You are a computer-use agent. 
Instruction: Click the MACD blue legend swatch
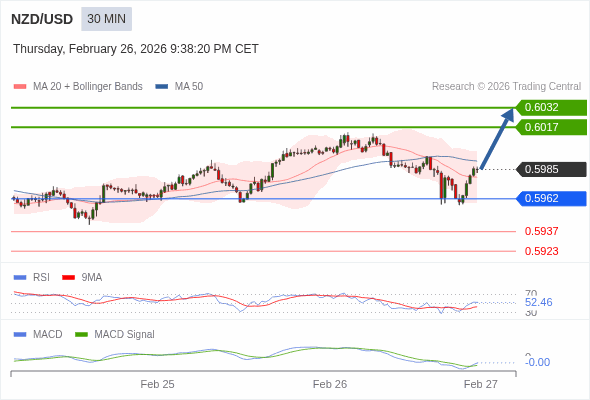coord(20,335)
